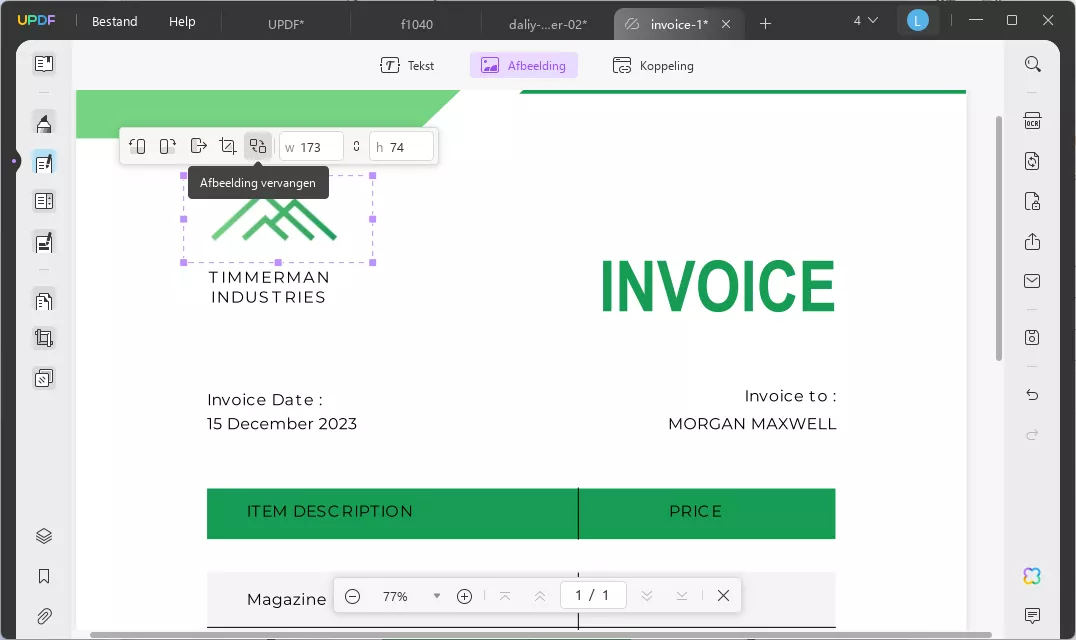Click the image width field

click(311, 147)
